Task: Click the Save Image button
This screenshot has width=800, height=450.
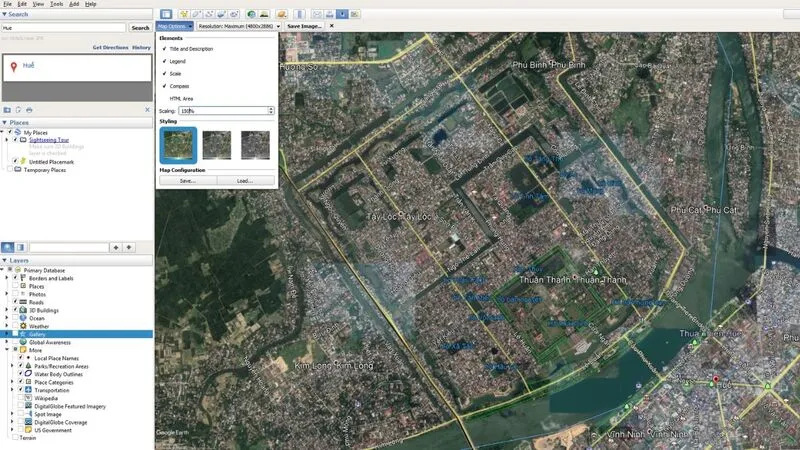Action: (x=305, y=26)
